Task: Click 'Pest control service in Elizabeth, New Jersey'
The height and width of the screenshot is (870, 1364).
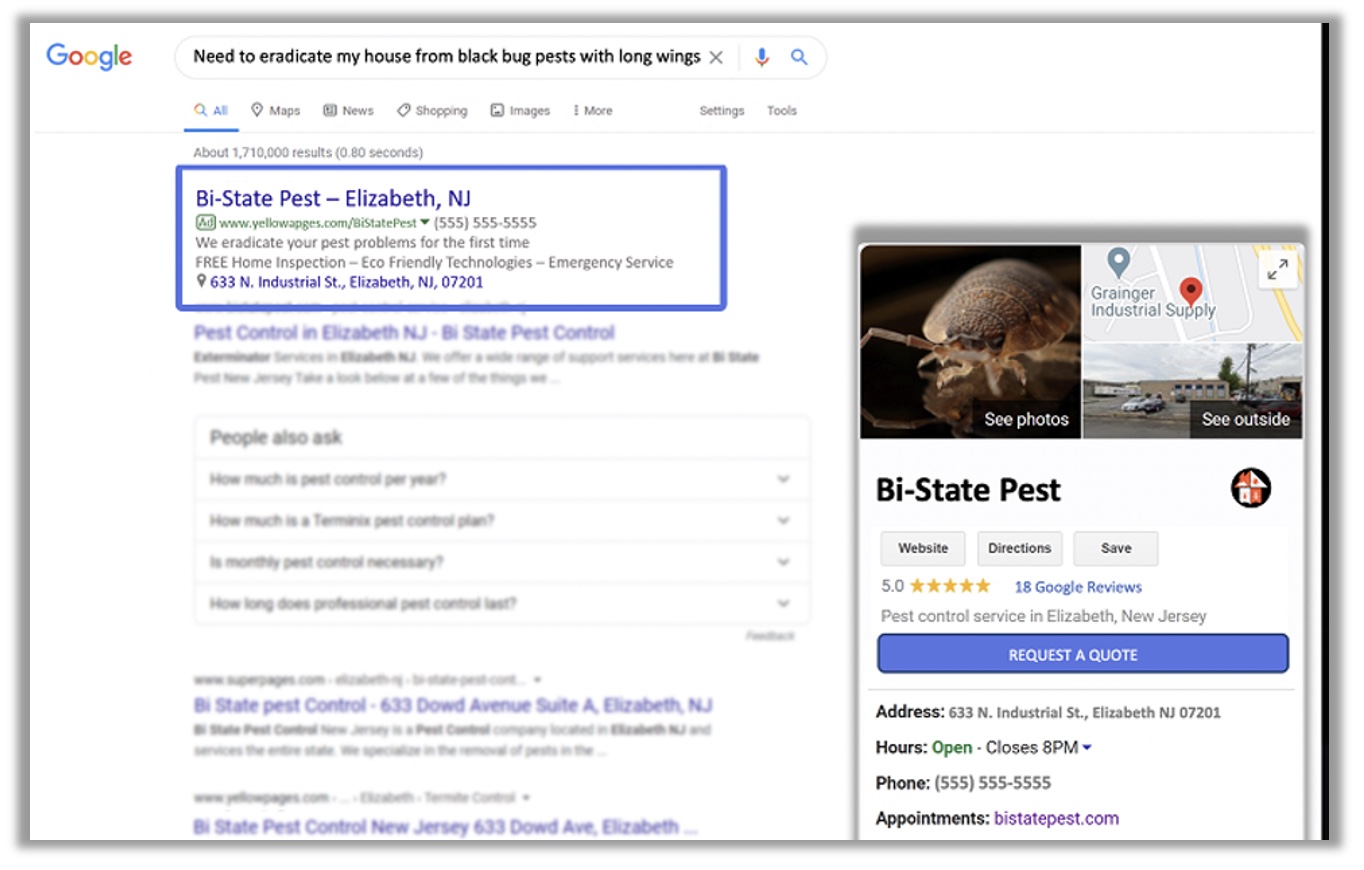Action: click(1044, 616)
